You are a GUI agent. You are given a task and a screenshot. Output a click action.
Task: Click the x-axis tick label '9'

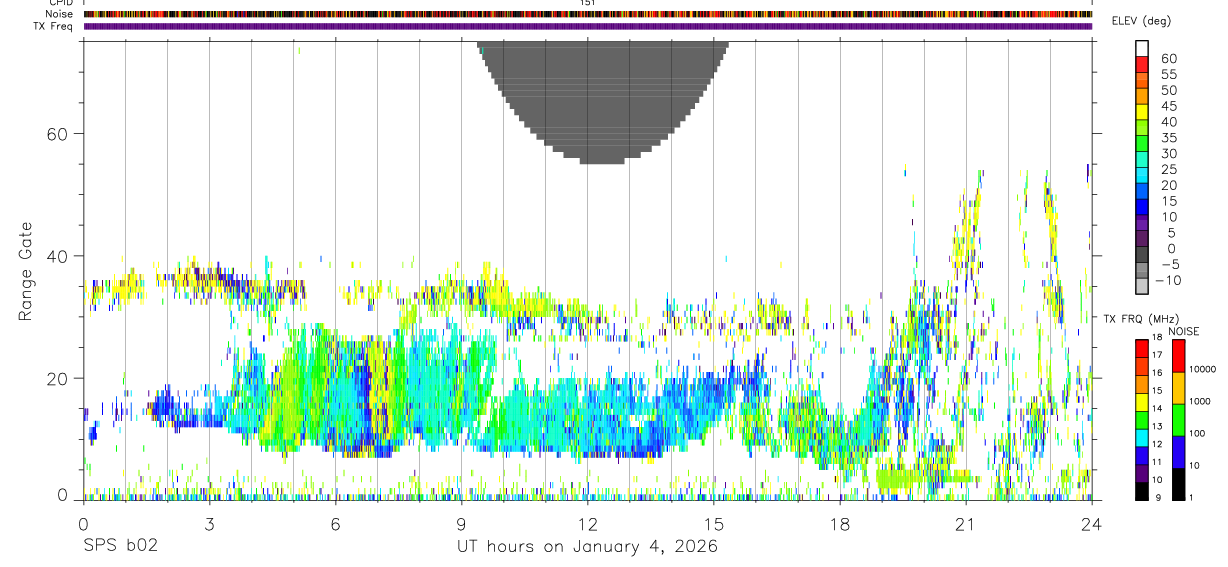(x=461, y=525)
